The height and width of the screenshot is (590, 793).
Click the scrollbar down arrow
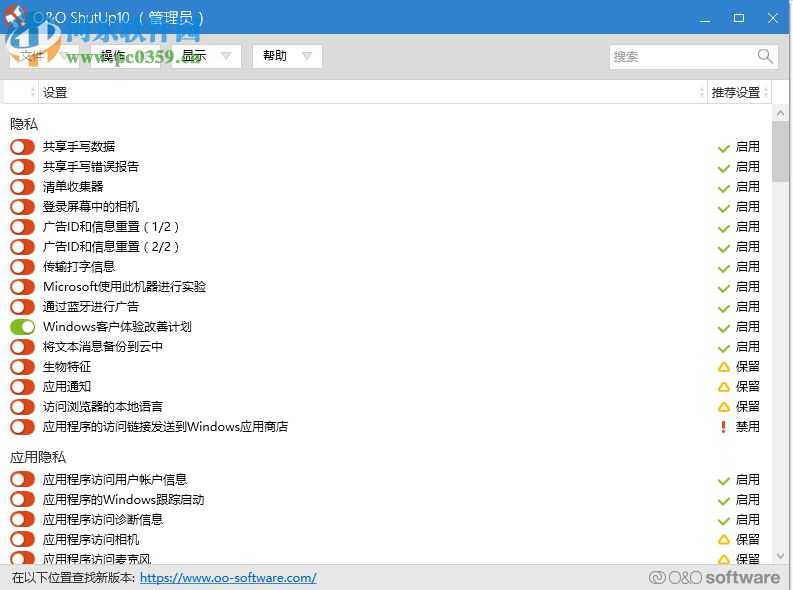coord(780,556)
